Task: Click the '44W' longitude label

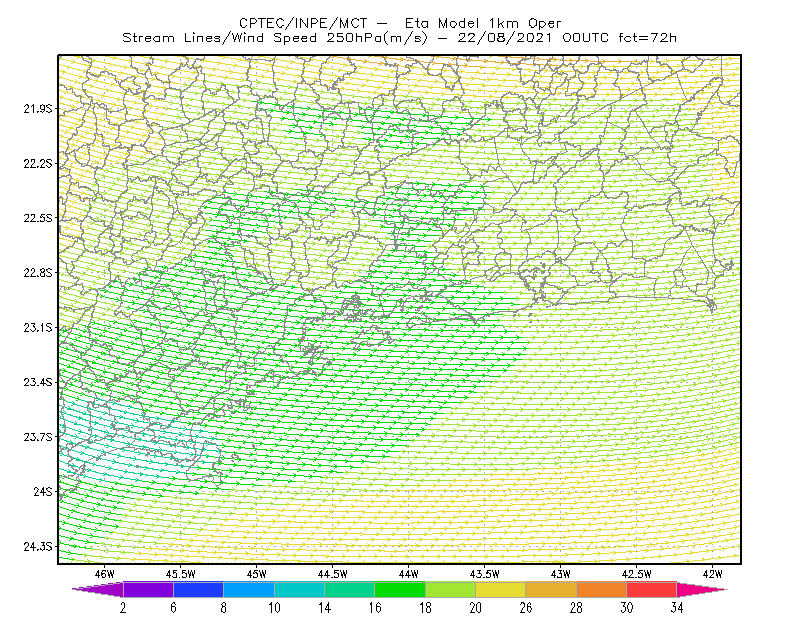Action: click(409, 574)
